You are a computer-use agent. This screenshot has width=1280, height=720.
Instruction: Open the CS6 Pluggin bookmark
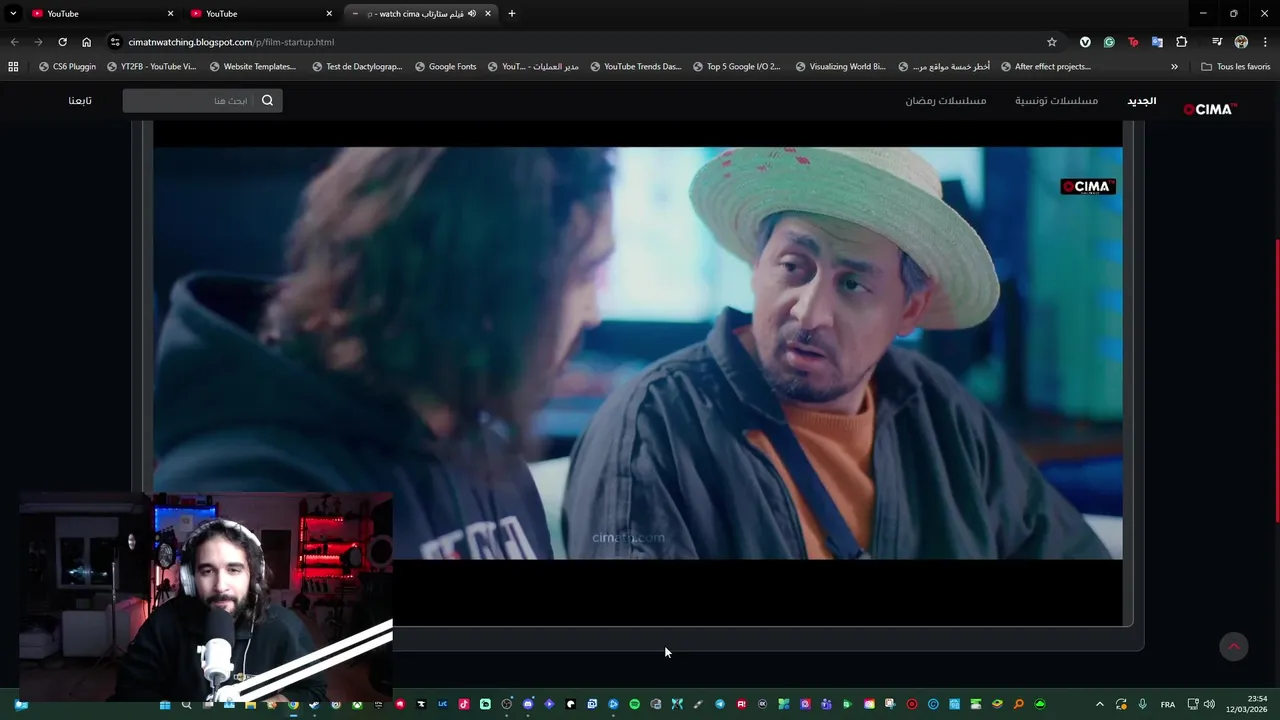(x=67, y=67)
